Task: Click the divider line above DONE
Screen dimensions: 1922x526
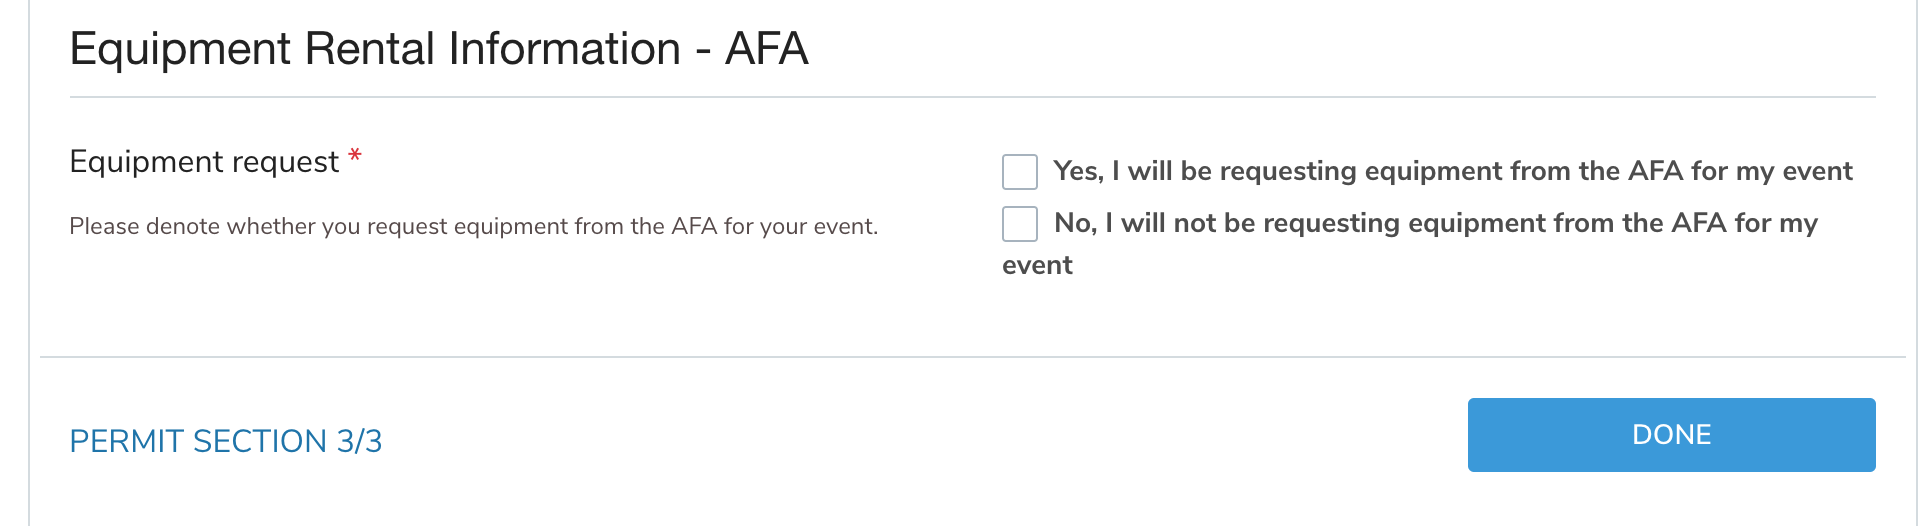Action: point(972,357)
